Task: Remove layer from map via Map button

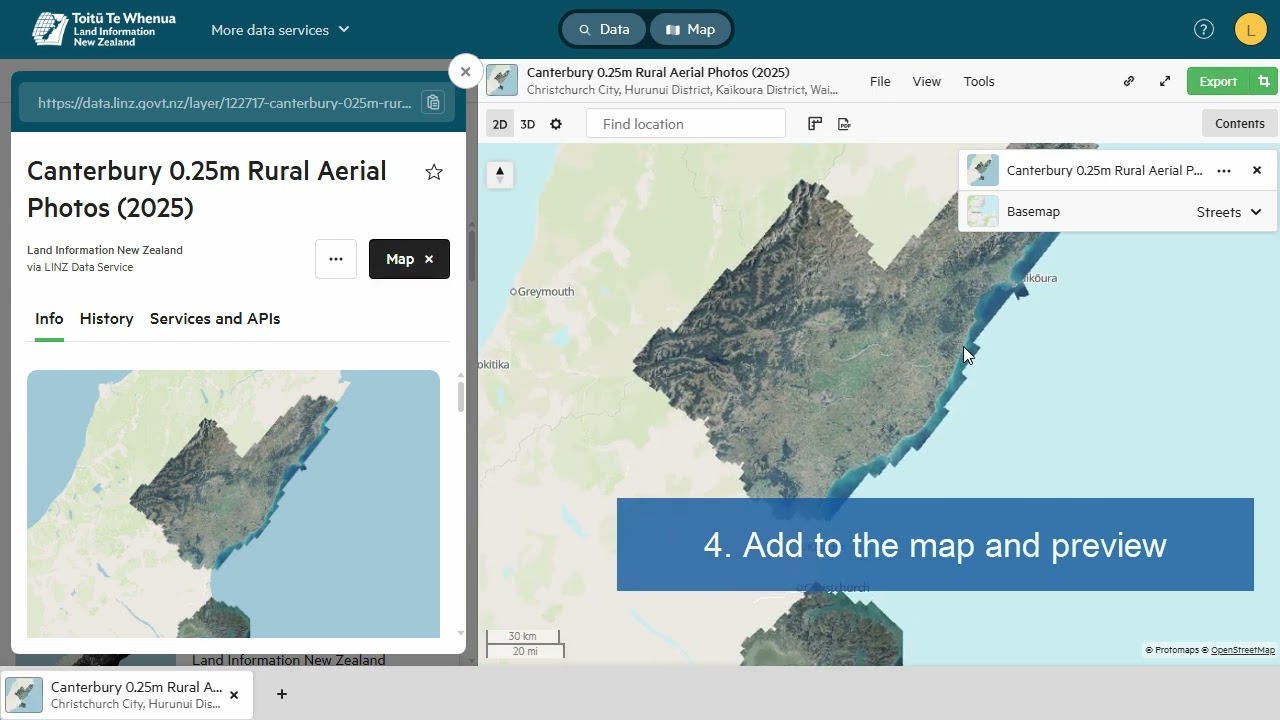Action: (x=409, y=259)
